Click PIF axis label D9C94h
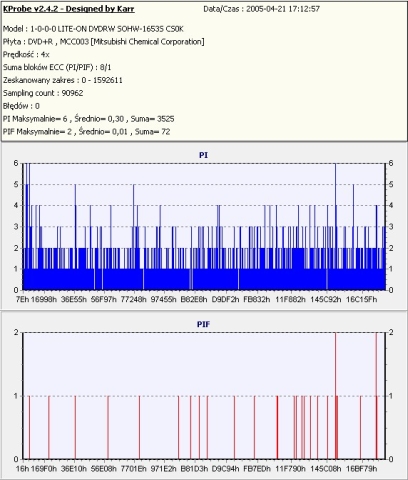Image resolution: width=408 pixels, height=480 pixels. (x=226, y=469)
